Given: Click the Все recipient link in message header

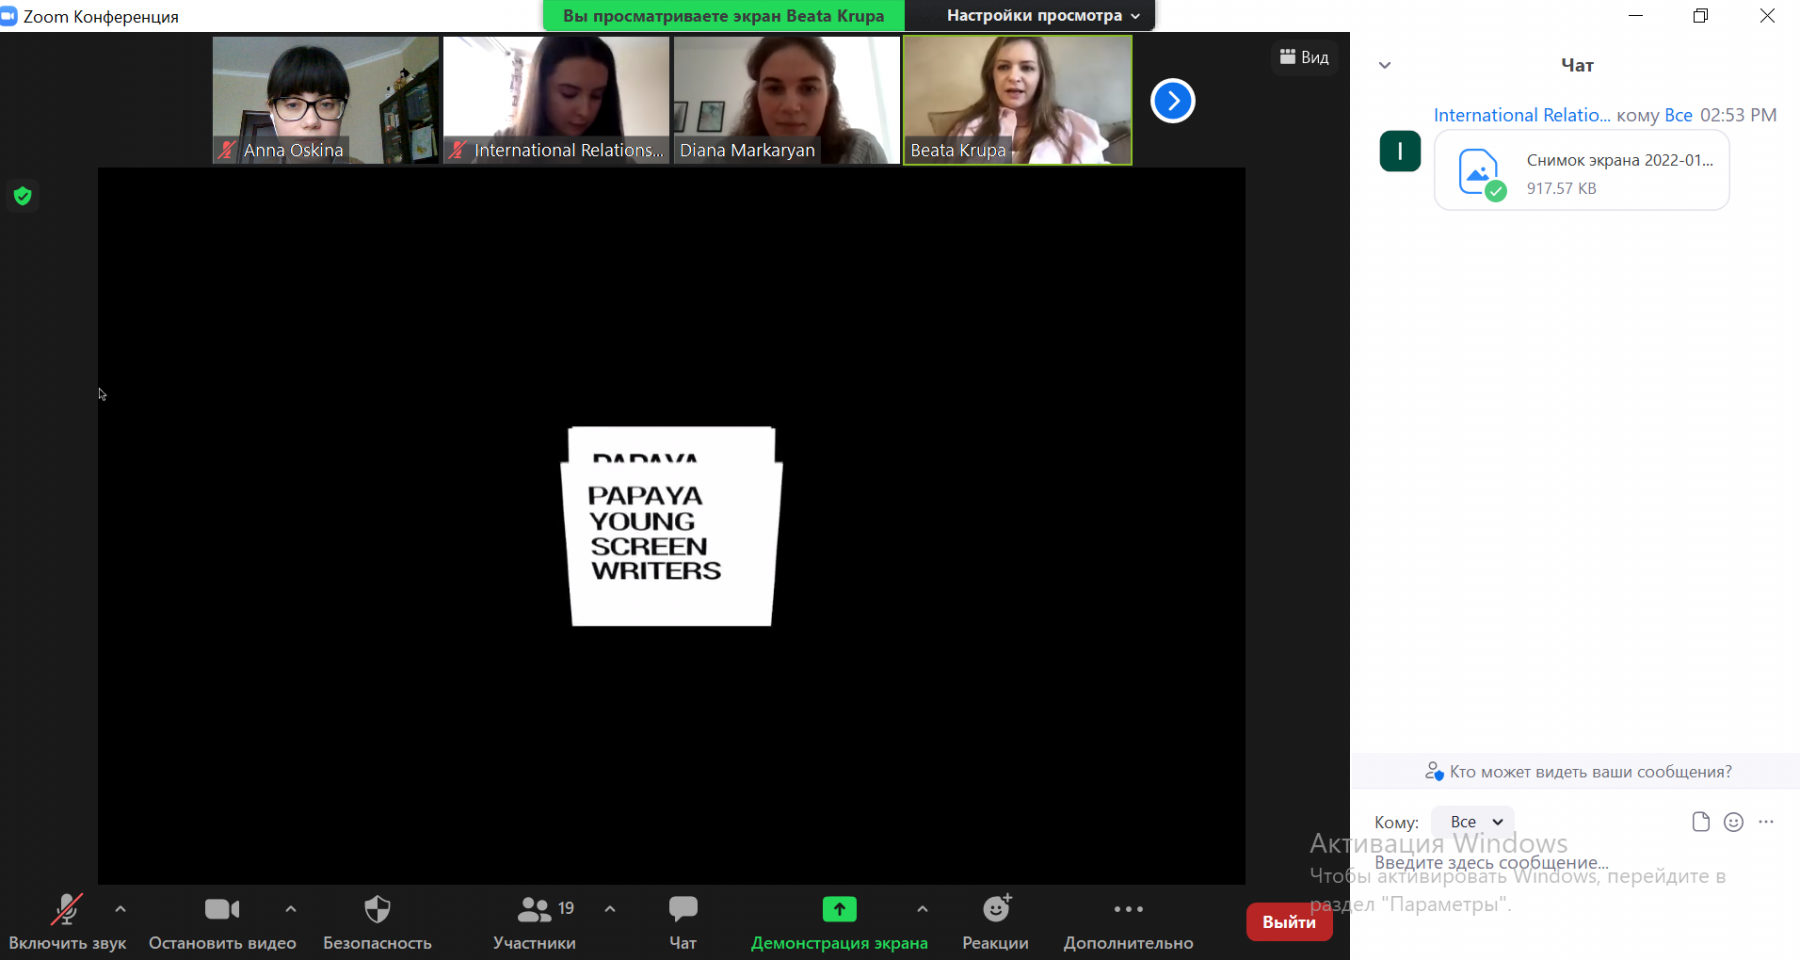Looking at the screenshot, I should tap(1678, 115).
